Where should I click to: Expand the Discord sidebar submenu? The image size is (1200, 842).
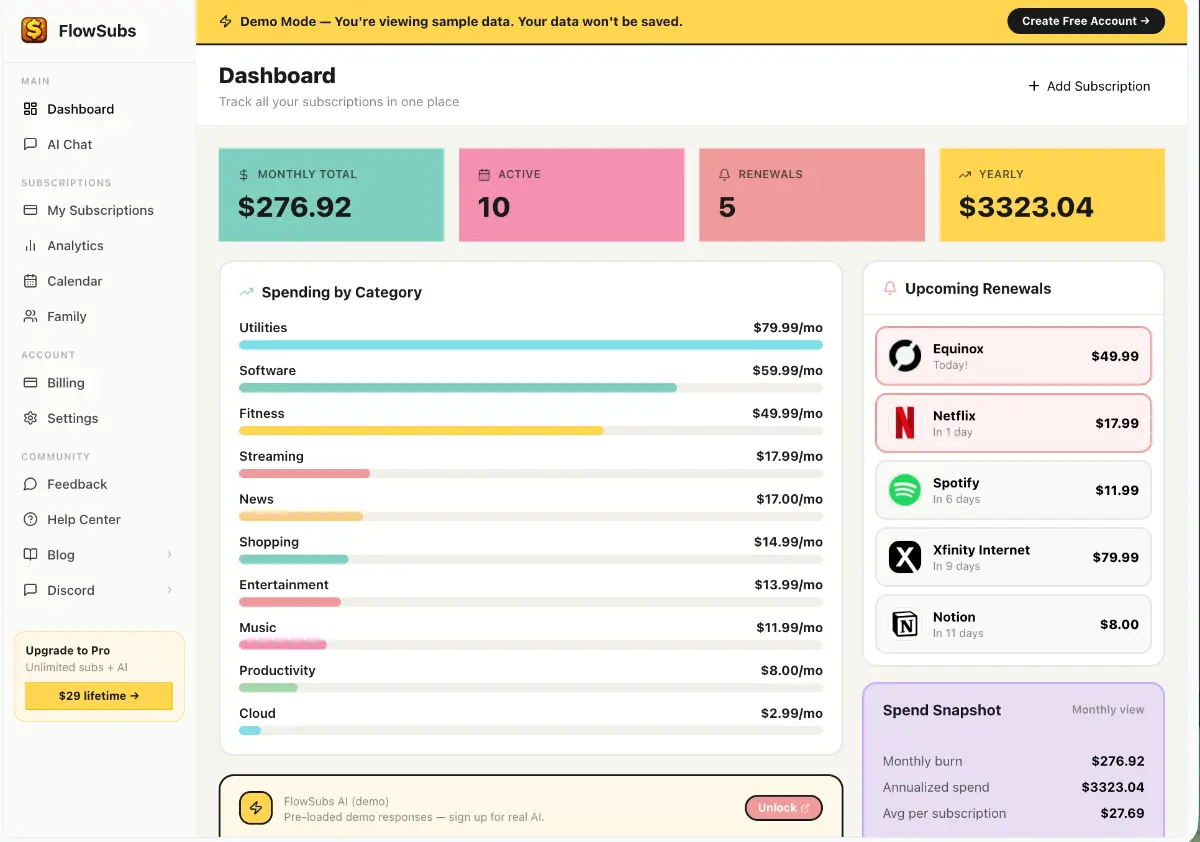click(168, 590)
